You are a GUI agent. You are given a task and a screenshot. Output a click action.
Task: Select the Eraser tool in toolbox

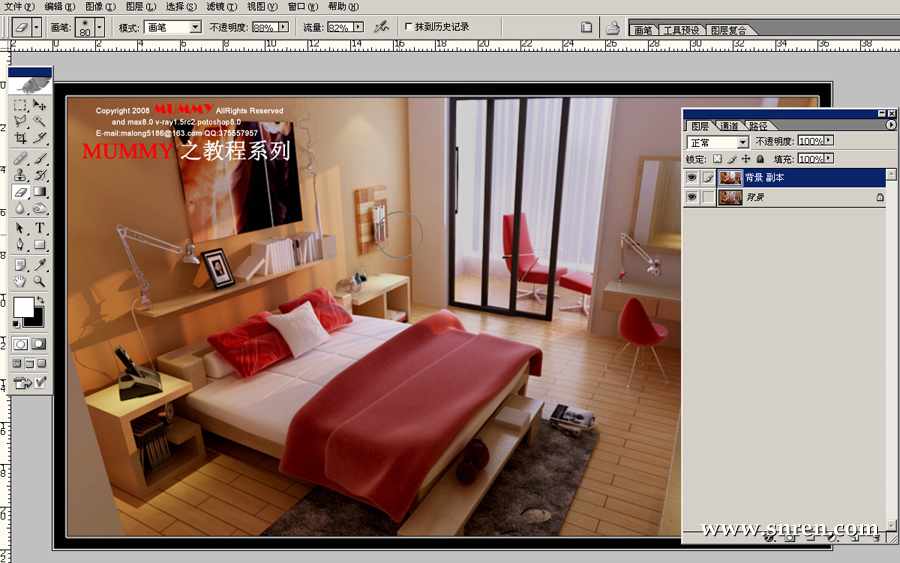point(21,192)
